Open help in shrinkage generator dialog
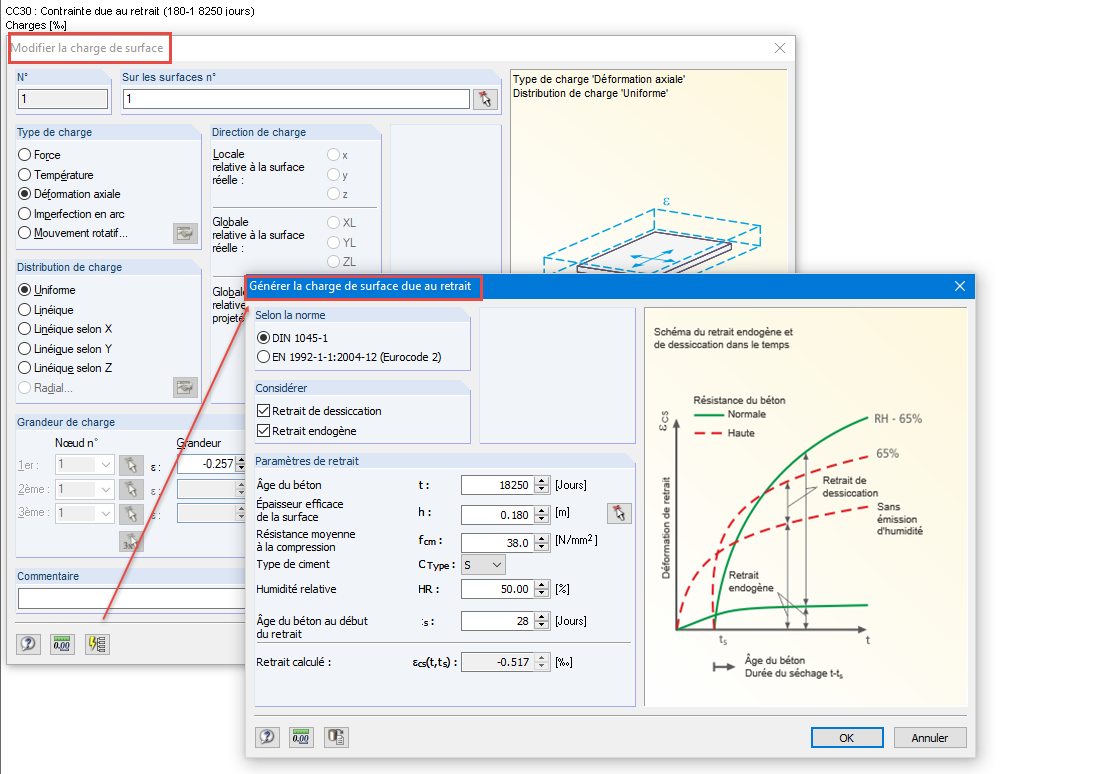 tap(267, 737)
